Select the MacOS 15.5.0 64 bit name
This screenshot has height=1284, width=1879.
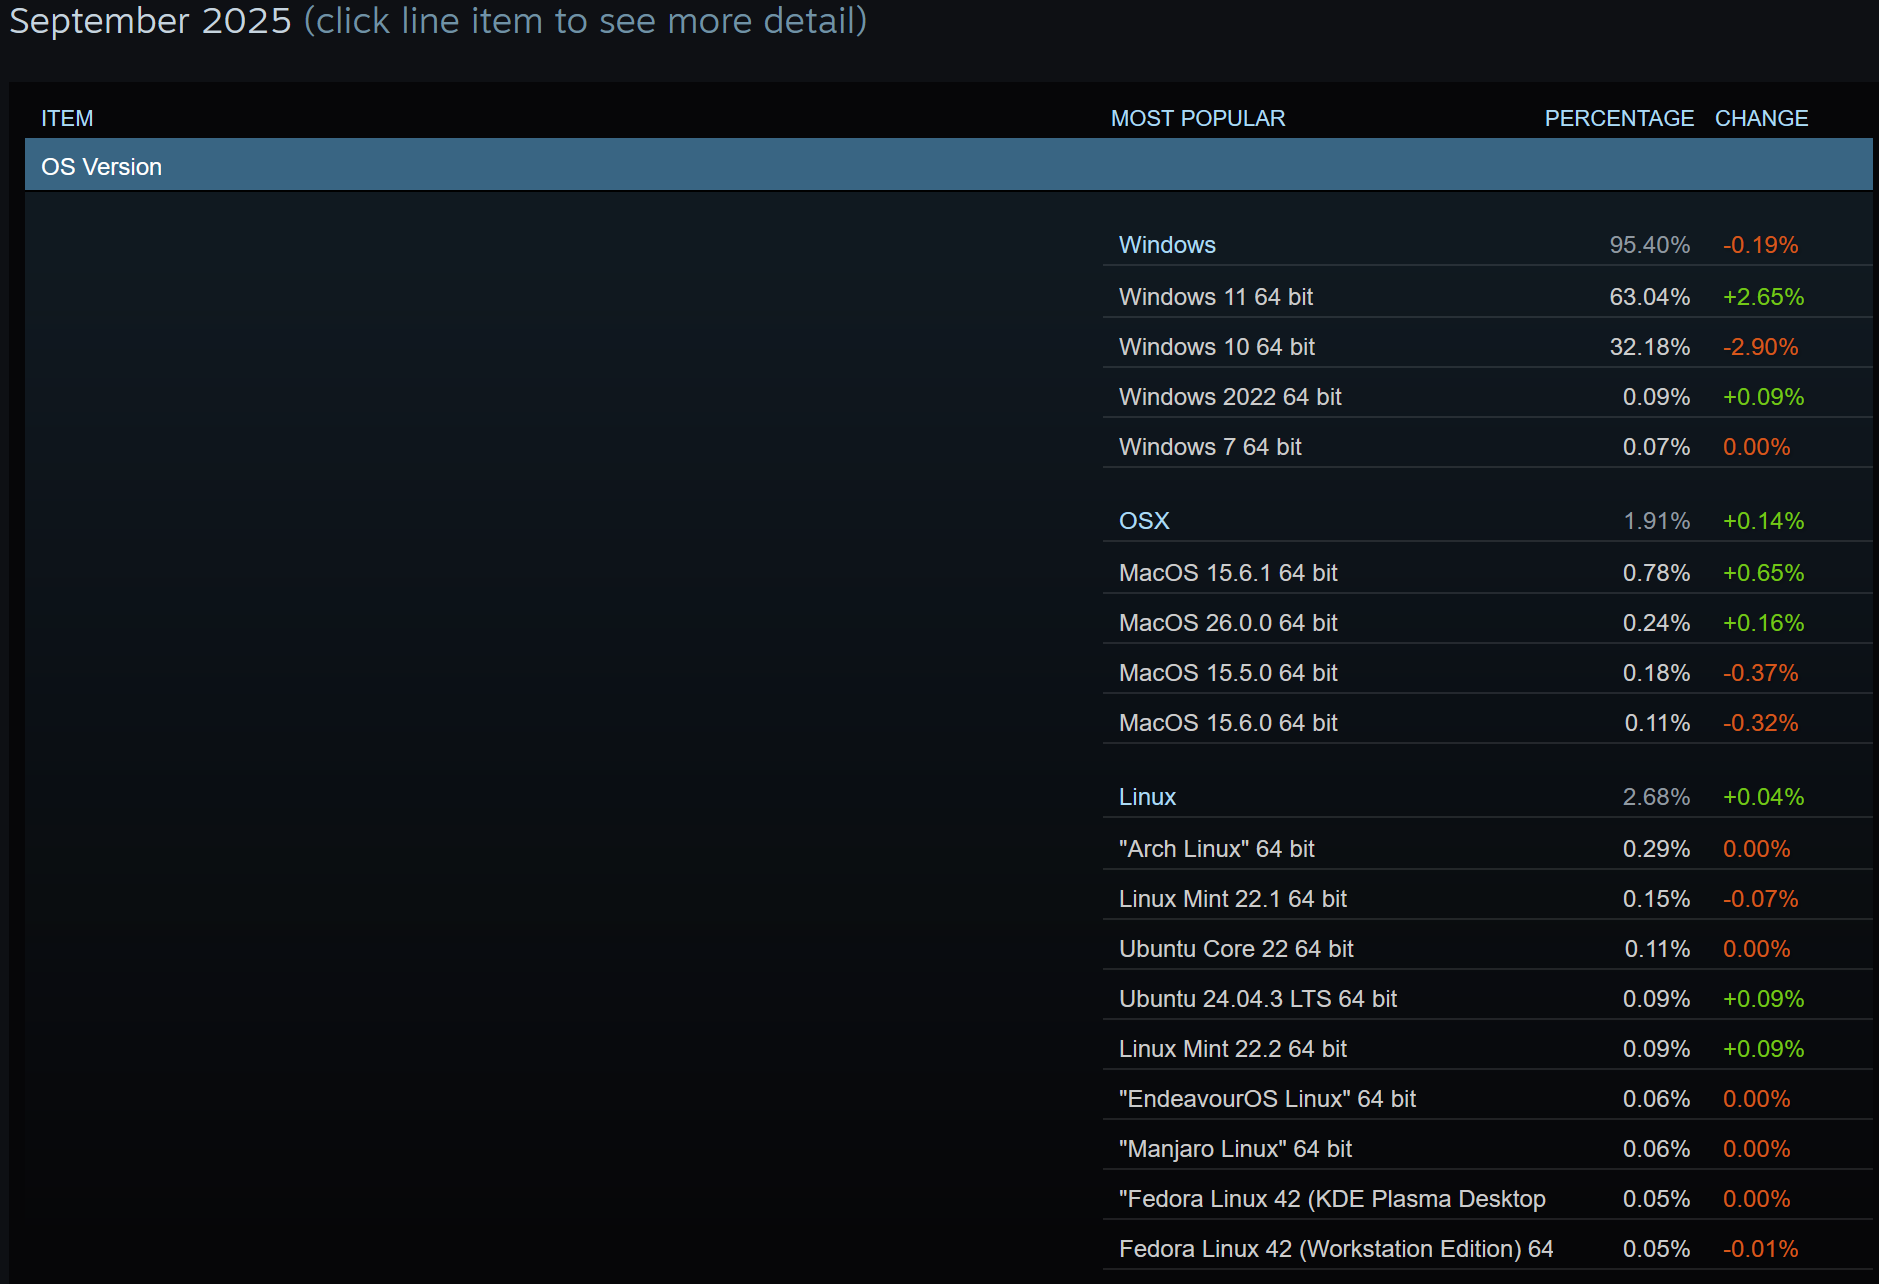point(1228,673)
